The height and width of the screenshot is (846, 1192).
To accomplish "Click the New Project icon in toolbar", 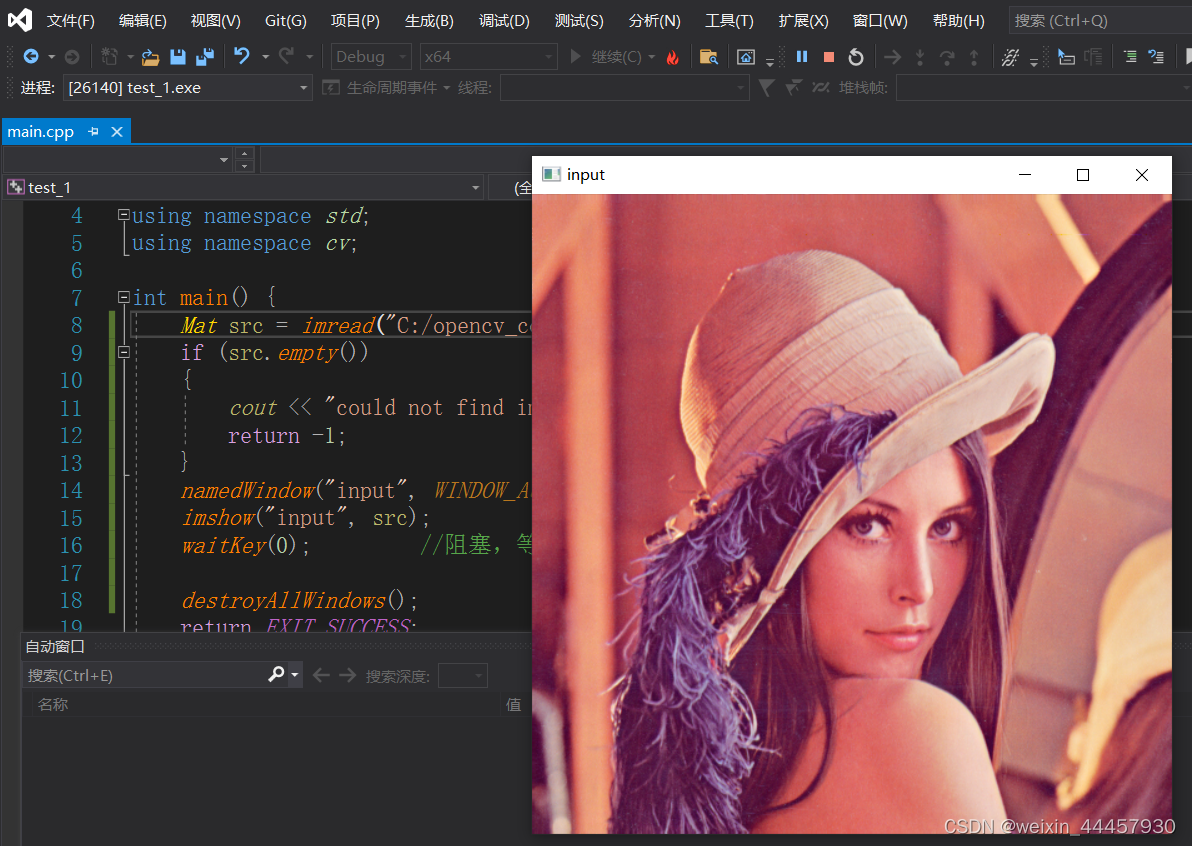I will (x=109, y=56).
